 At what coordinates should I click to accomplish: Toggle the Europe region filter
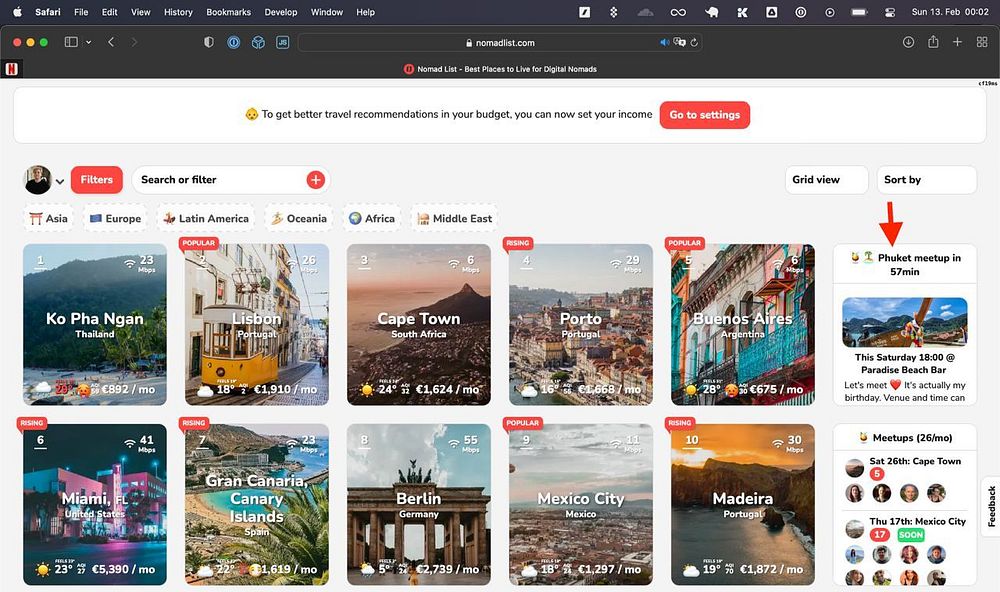[x=115, y=218]
